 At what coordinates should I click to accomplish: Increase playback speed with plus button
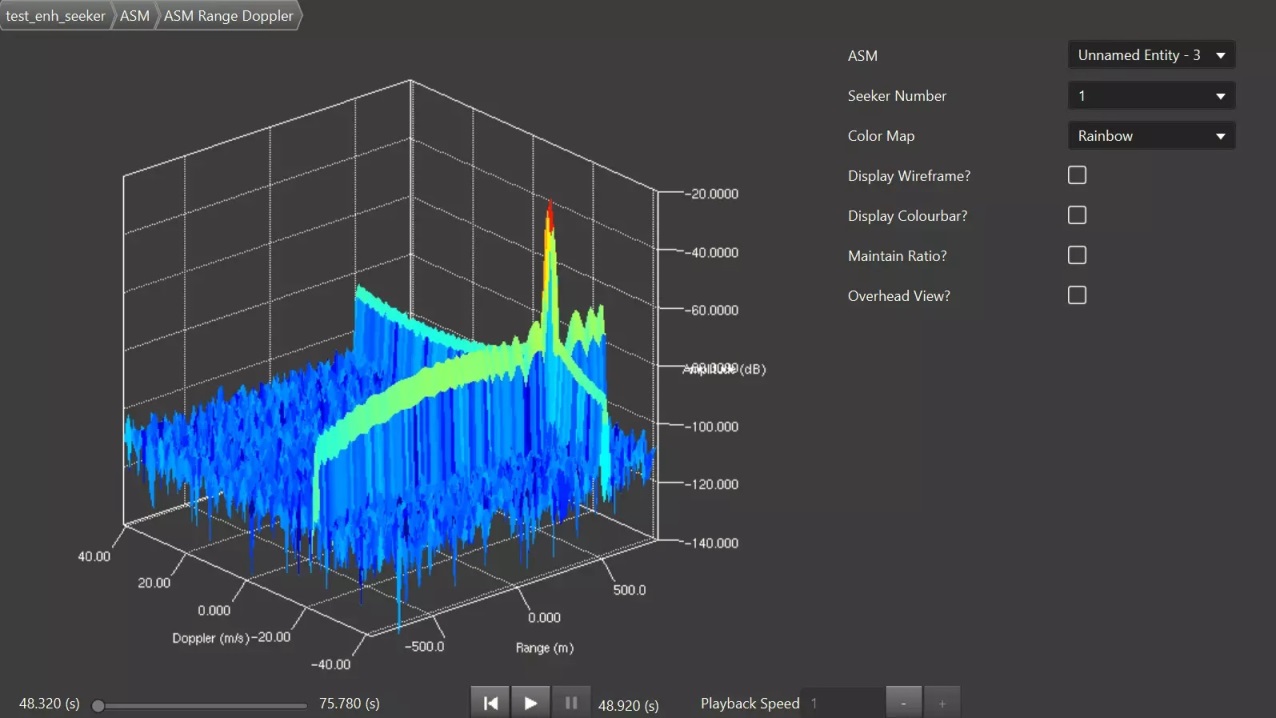(941, 703)
